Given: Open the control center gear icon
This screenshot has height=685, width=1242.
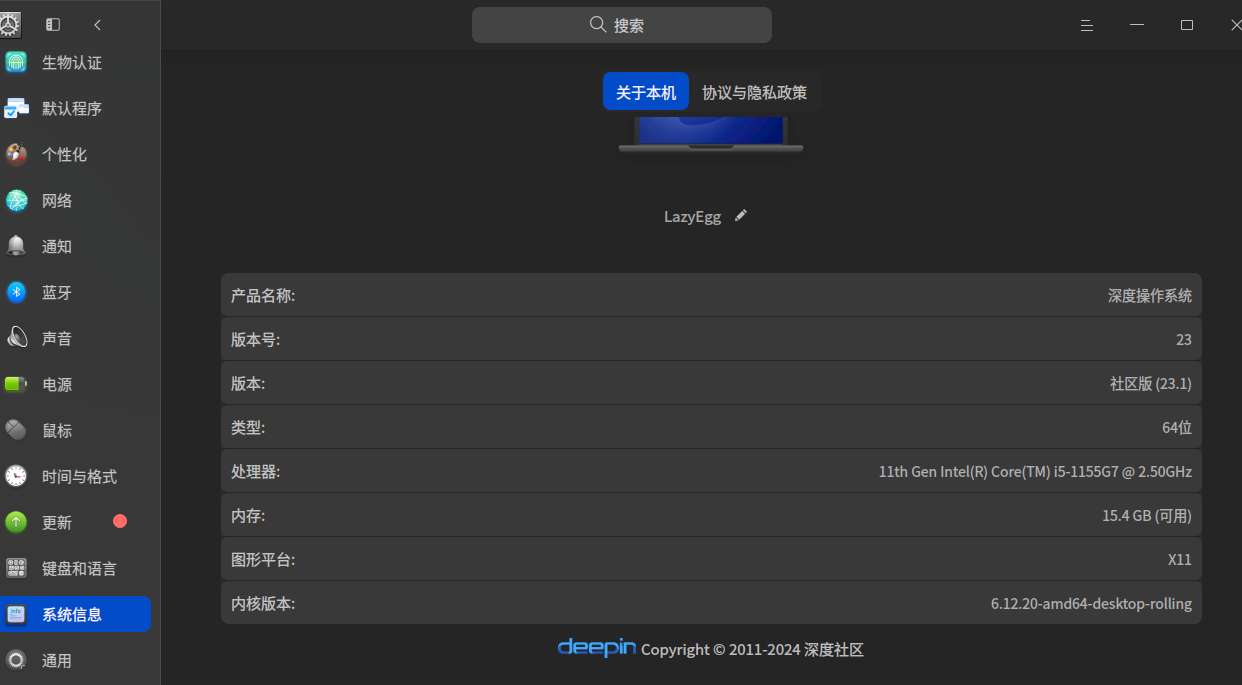Looking at the screenshot, I should coord(9,25).
